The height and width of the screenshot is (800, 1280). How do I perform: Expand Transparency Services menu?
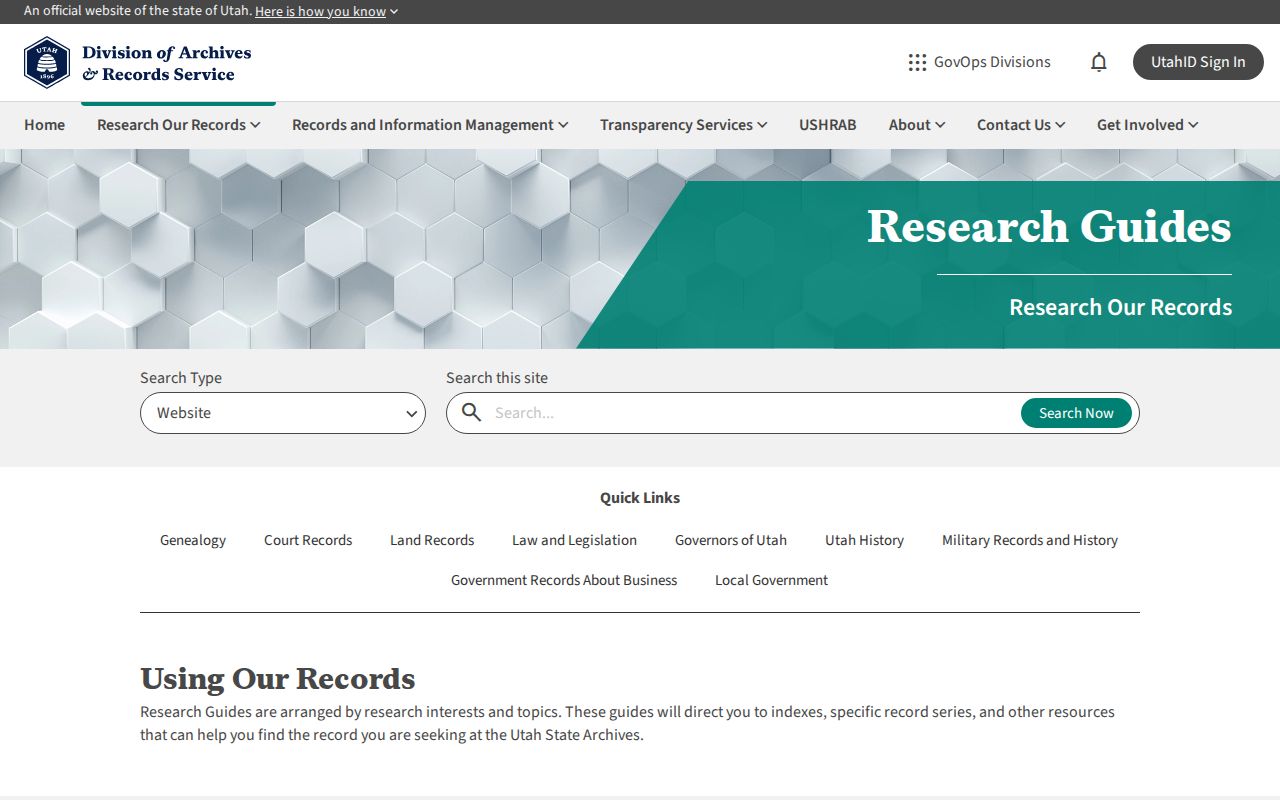coord(684,125)
